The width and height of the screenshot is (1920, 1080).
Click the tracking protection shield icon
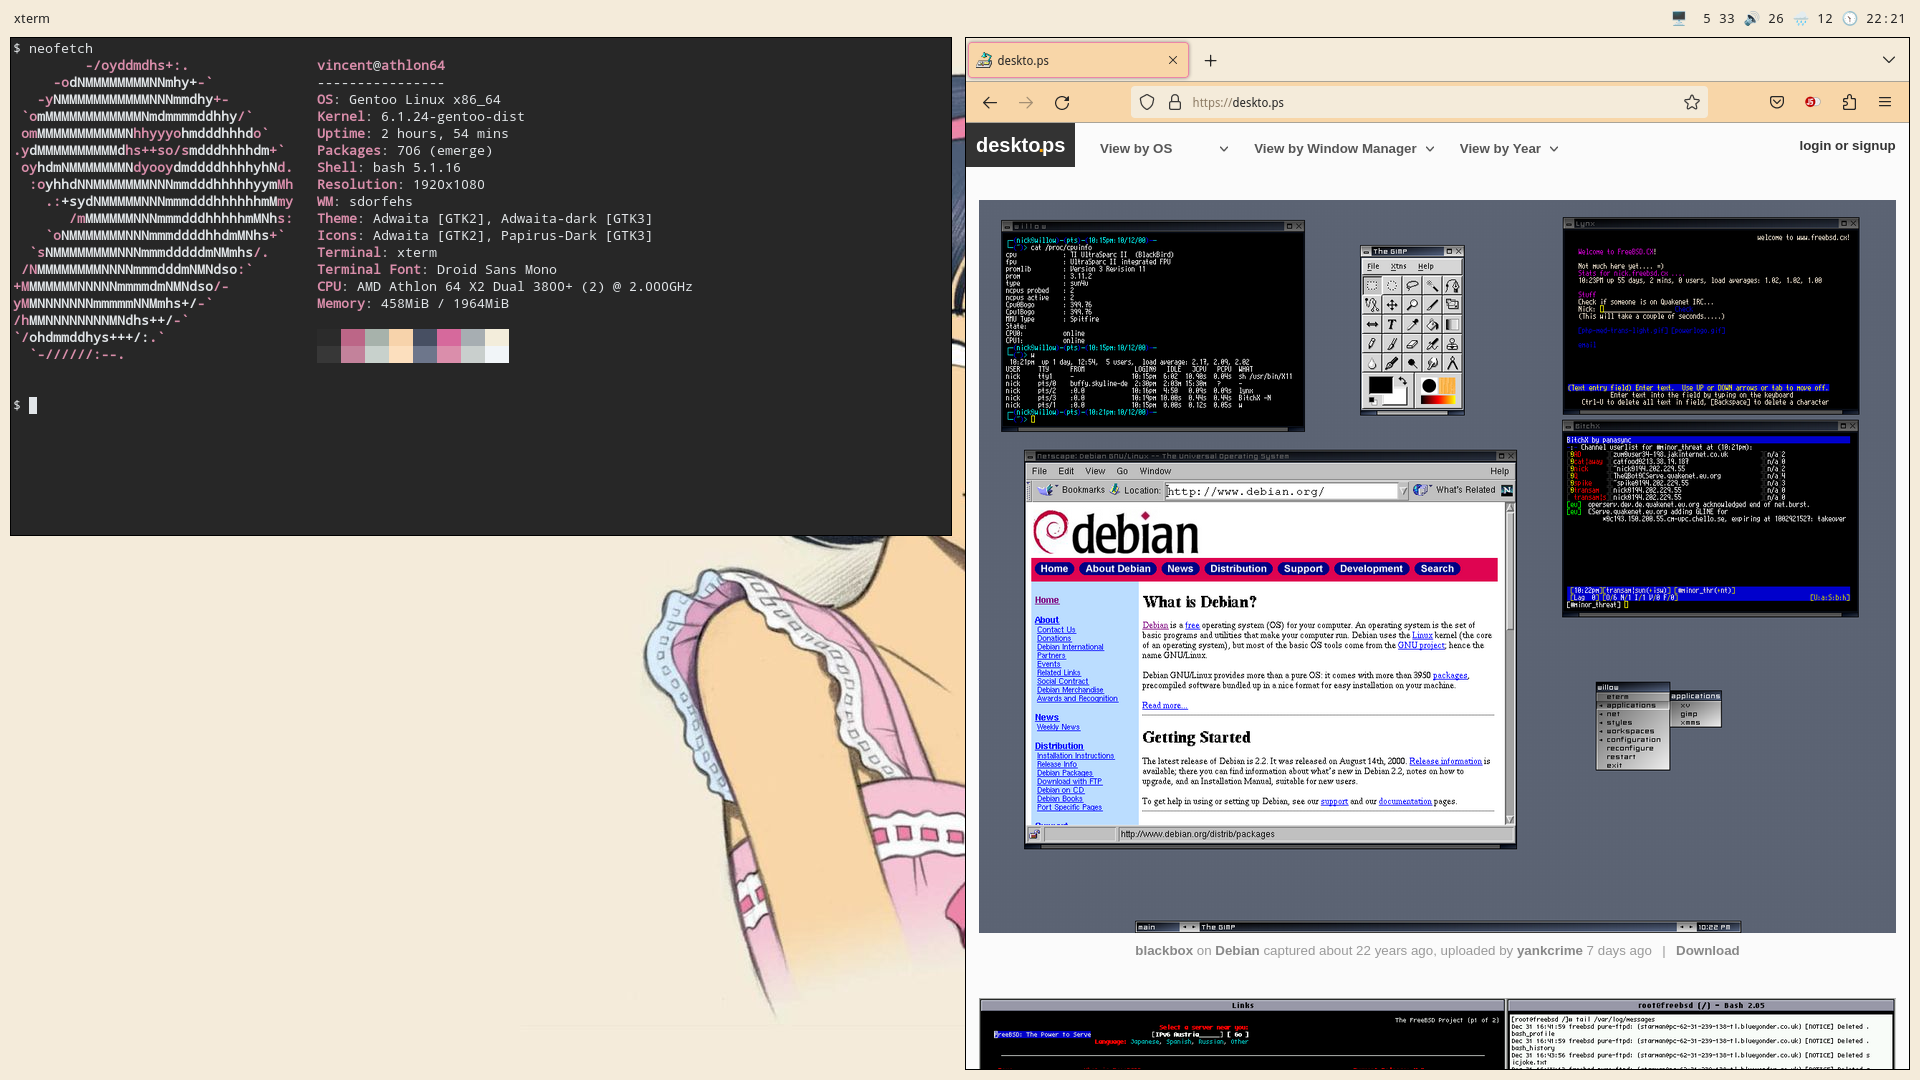(1147, 102)
